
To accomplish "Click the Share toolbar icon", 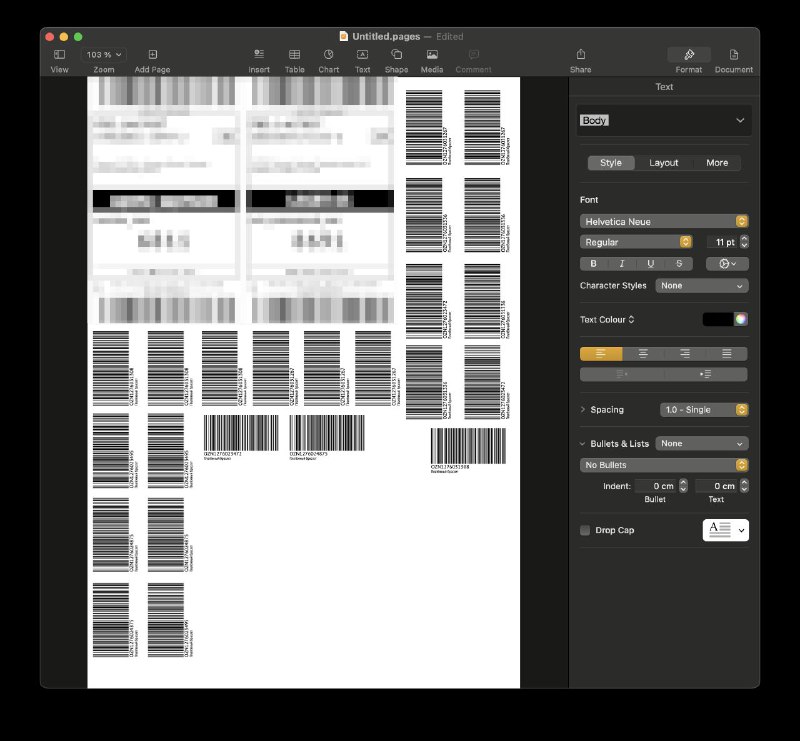I will (580, 55).
